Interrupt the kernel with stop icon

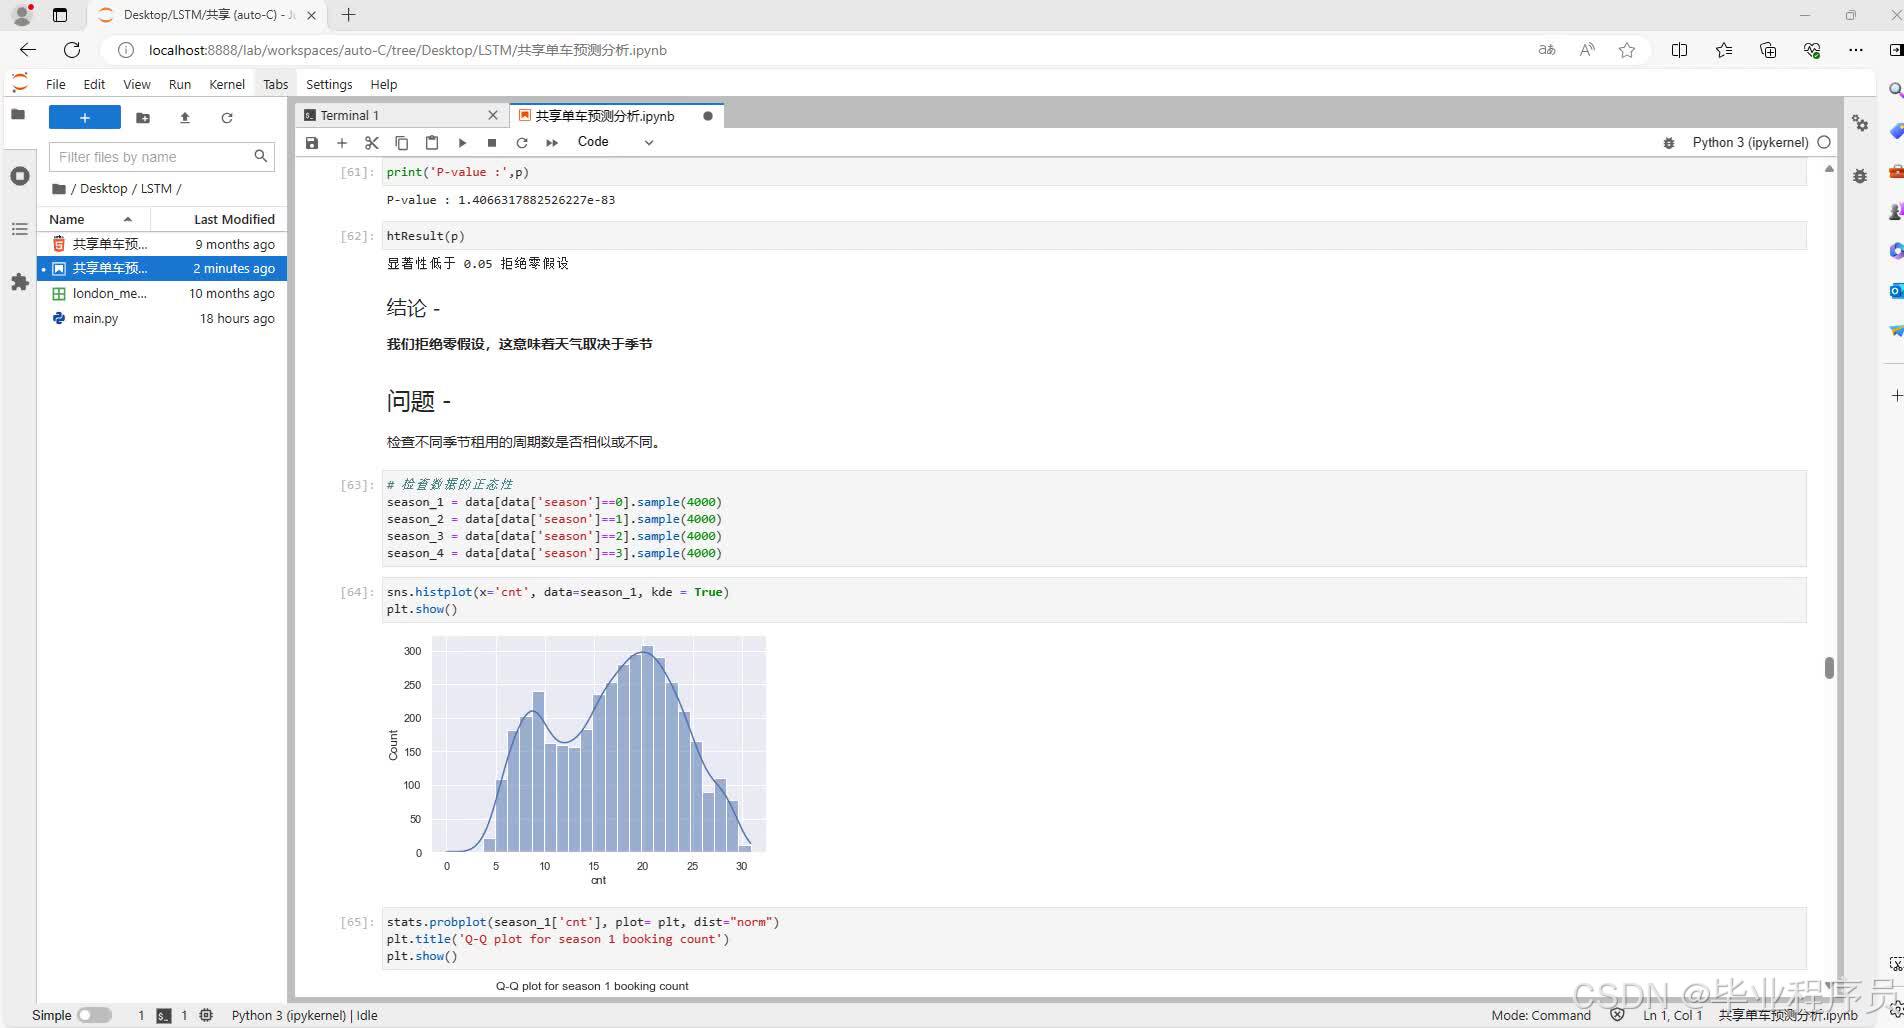pyautogui.click(x=492, y=143)
